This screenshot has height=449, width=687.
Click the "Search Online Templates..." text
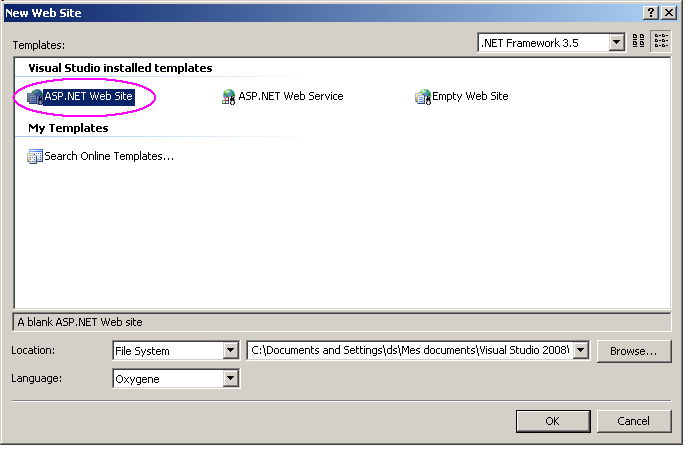(x=109, y=156)
